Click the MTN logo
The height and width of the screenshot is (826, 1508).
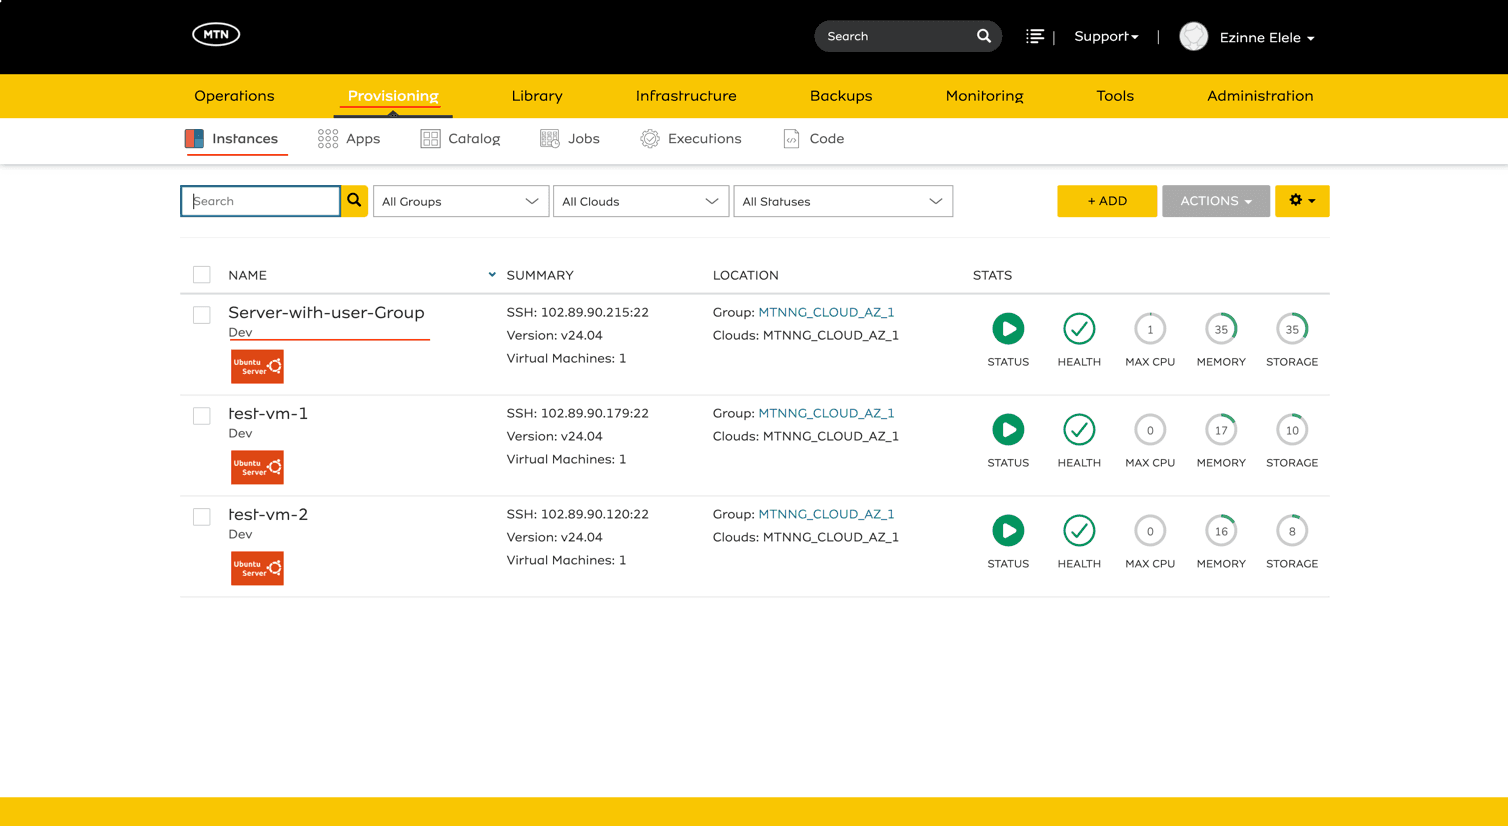(216, 35)
